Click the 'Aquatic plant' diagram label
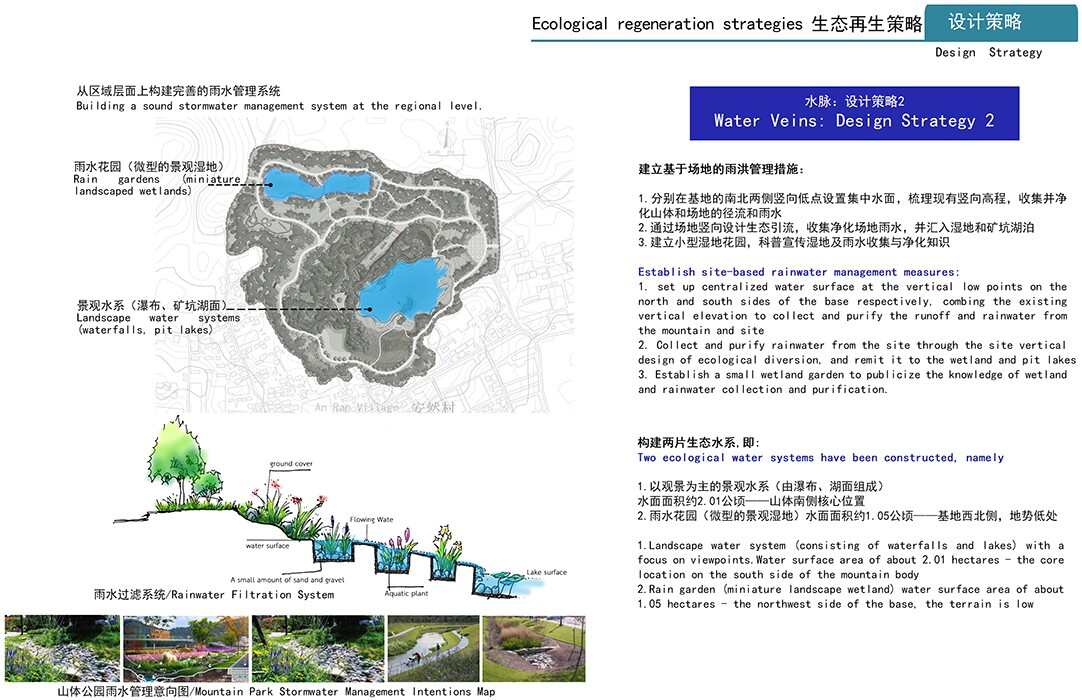The width and height of the screenshot is (1082, 700). click(409, 593)
